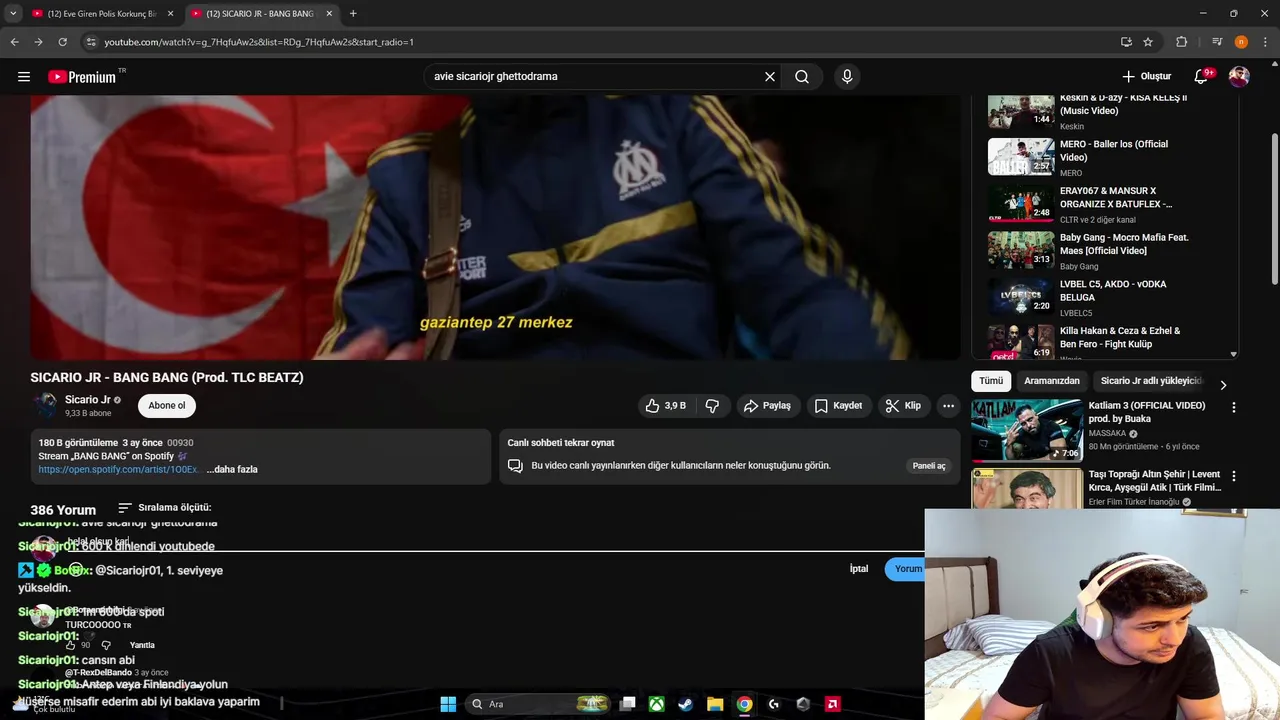Bookmark this page with the star icon
The width and height of the screenshot is (1280, 720).
point(1148,42)
